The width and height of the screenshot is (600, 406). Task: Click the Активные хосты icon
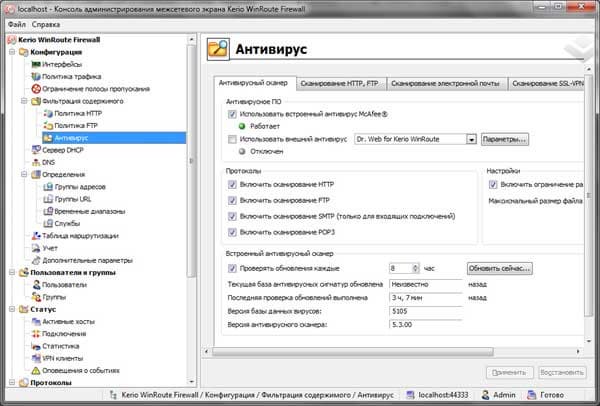(36, 321)
